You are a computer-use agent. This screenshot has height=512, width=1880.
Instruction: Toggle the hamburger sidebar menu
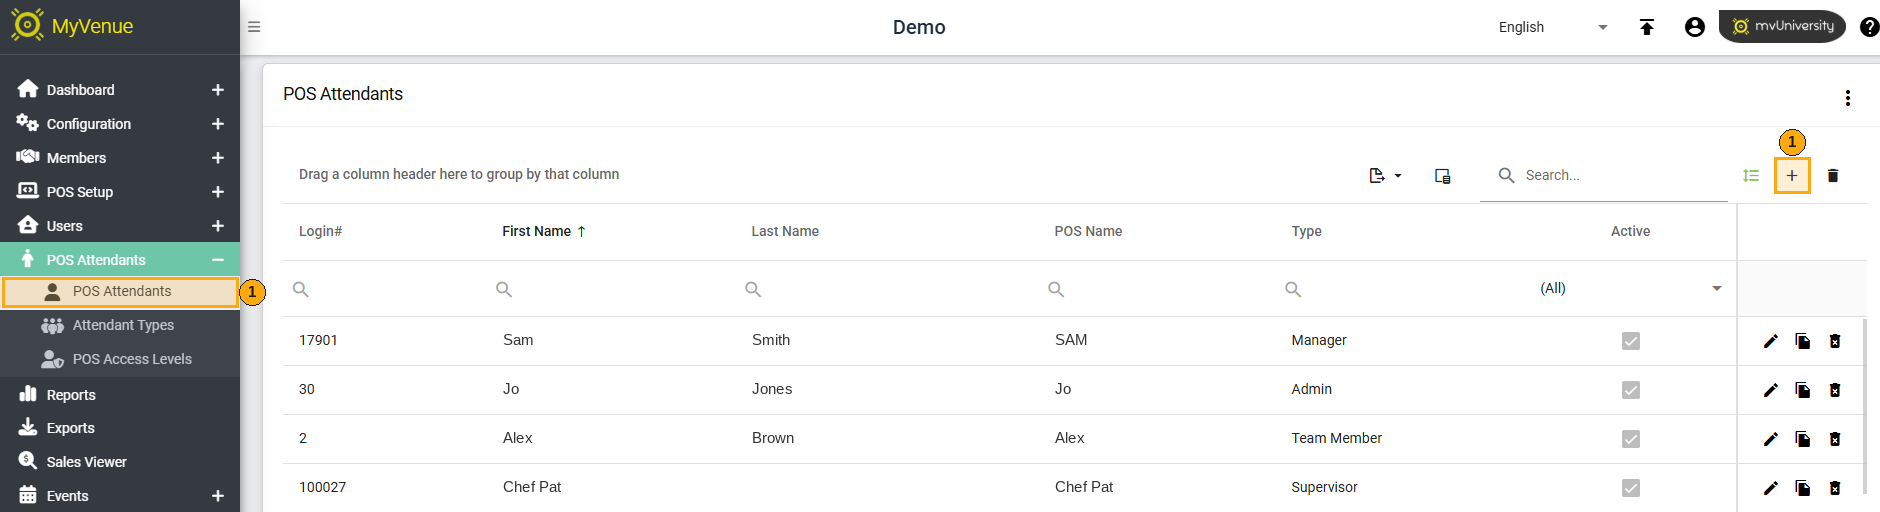click(254, 27)
